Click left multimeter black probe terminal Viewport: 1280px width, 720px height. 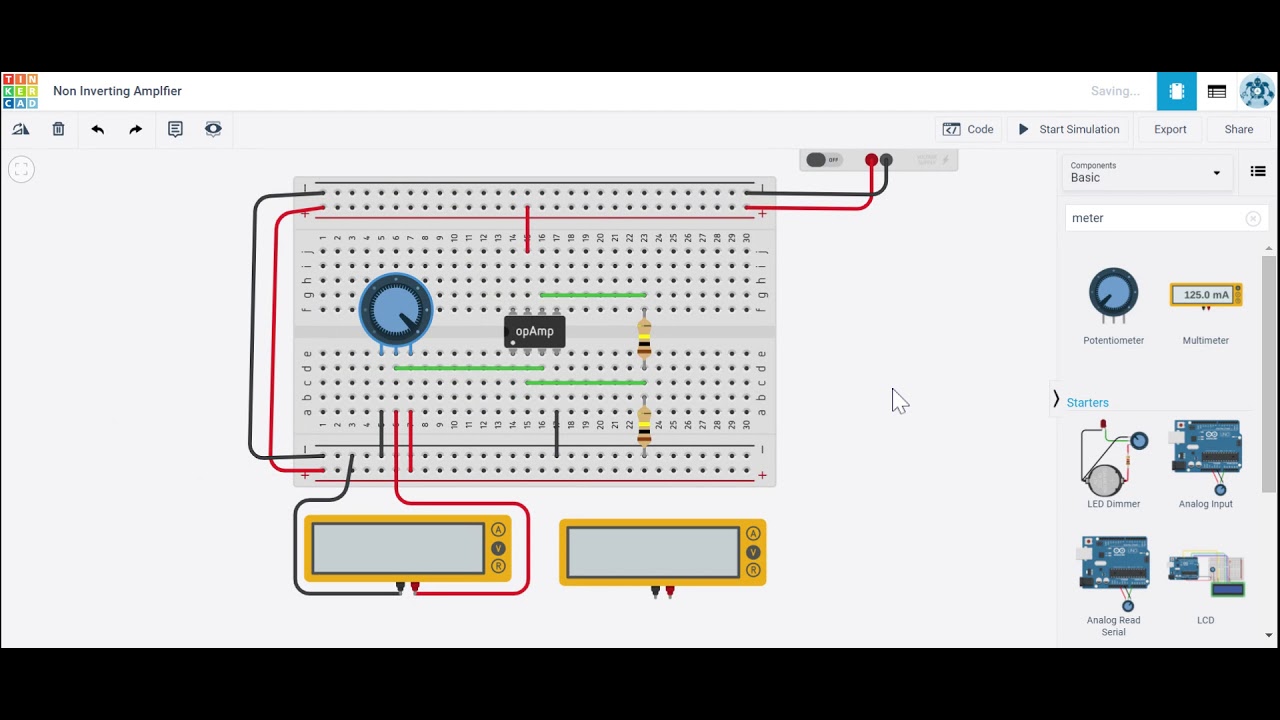tap(400, 588)
